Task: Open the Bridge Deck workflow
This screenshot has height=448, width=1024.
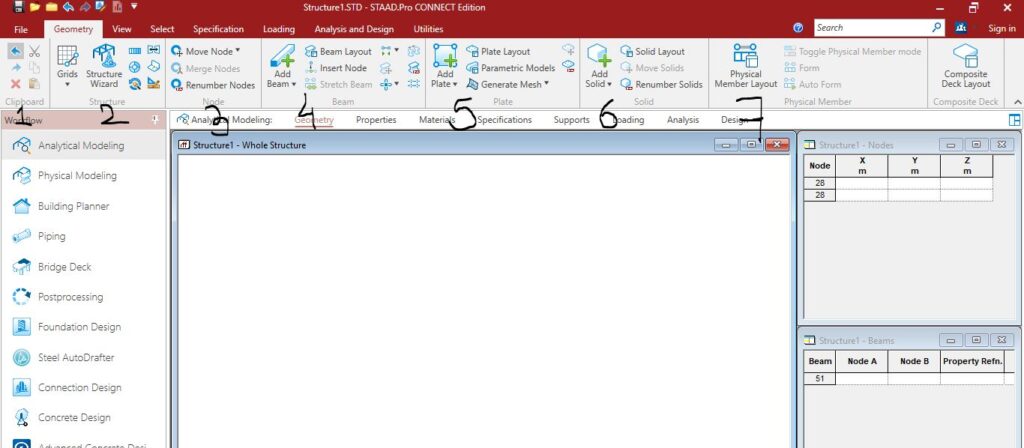Action: tap(83, 267)
